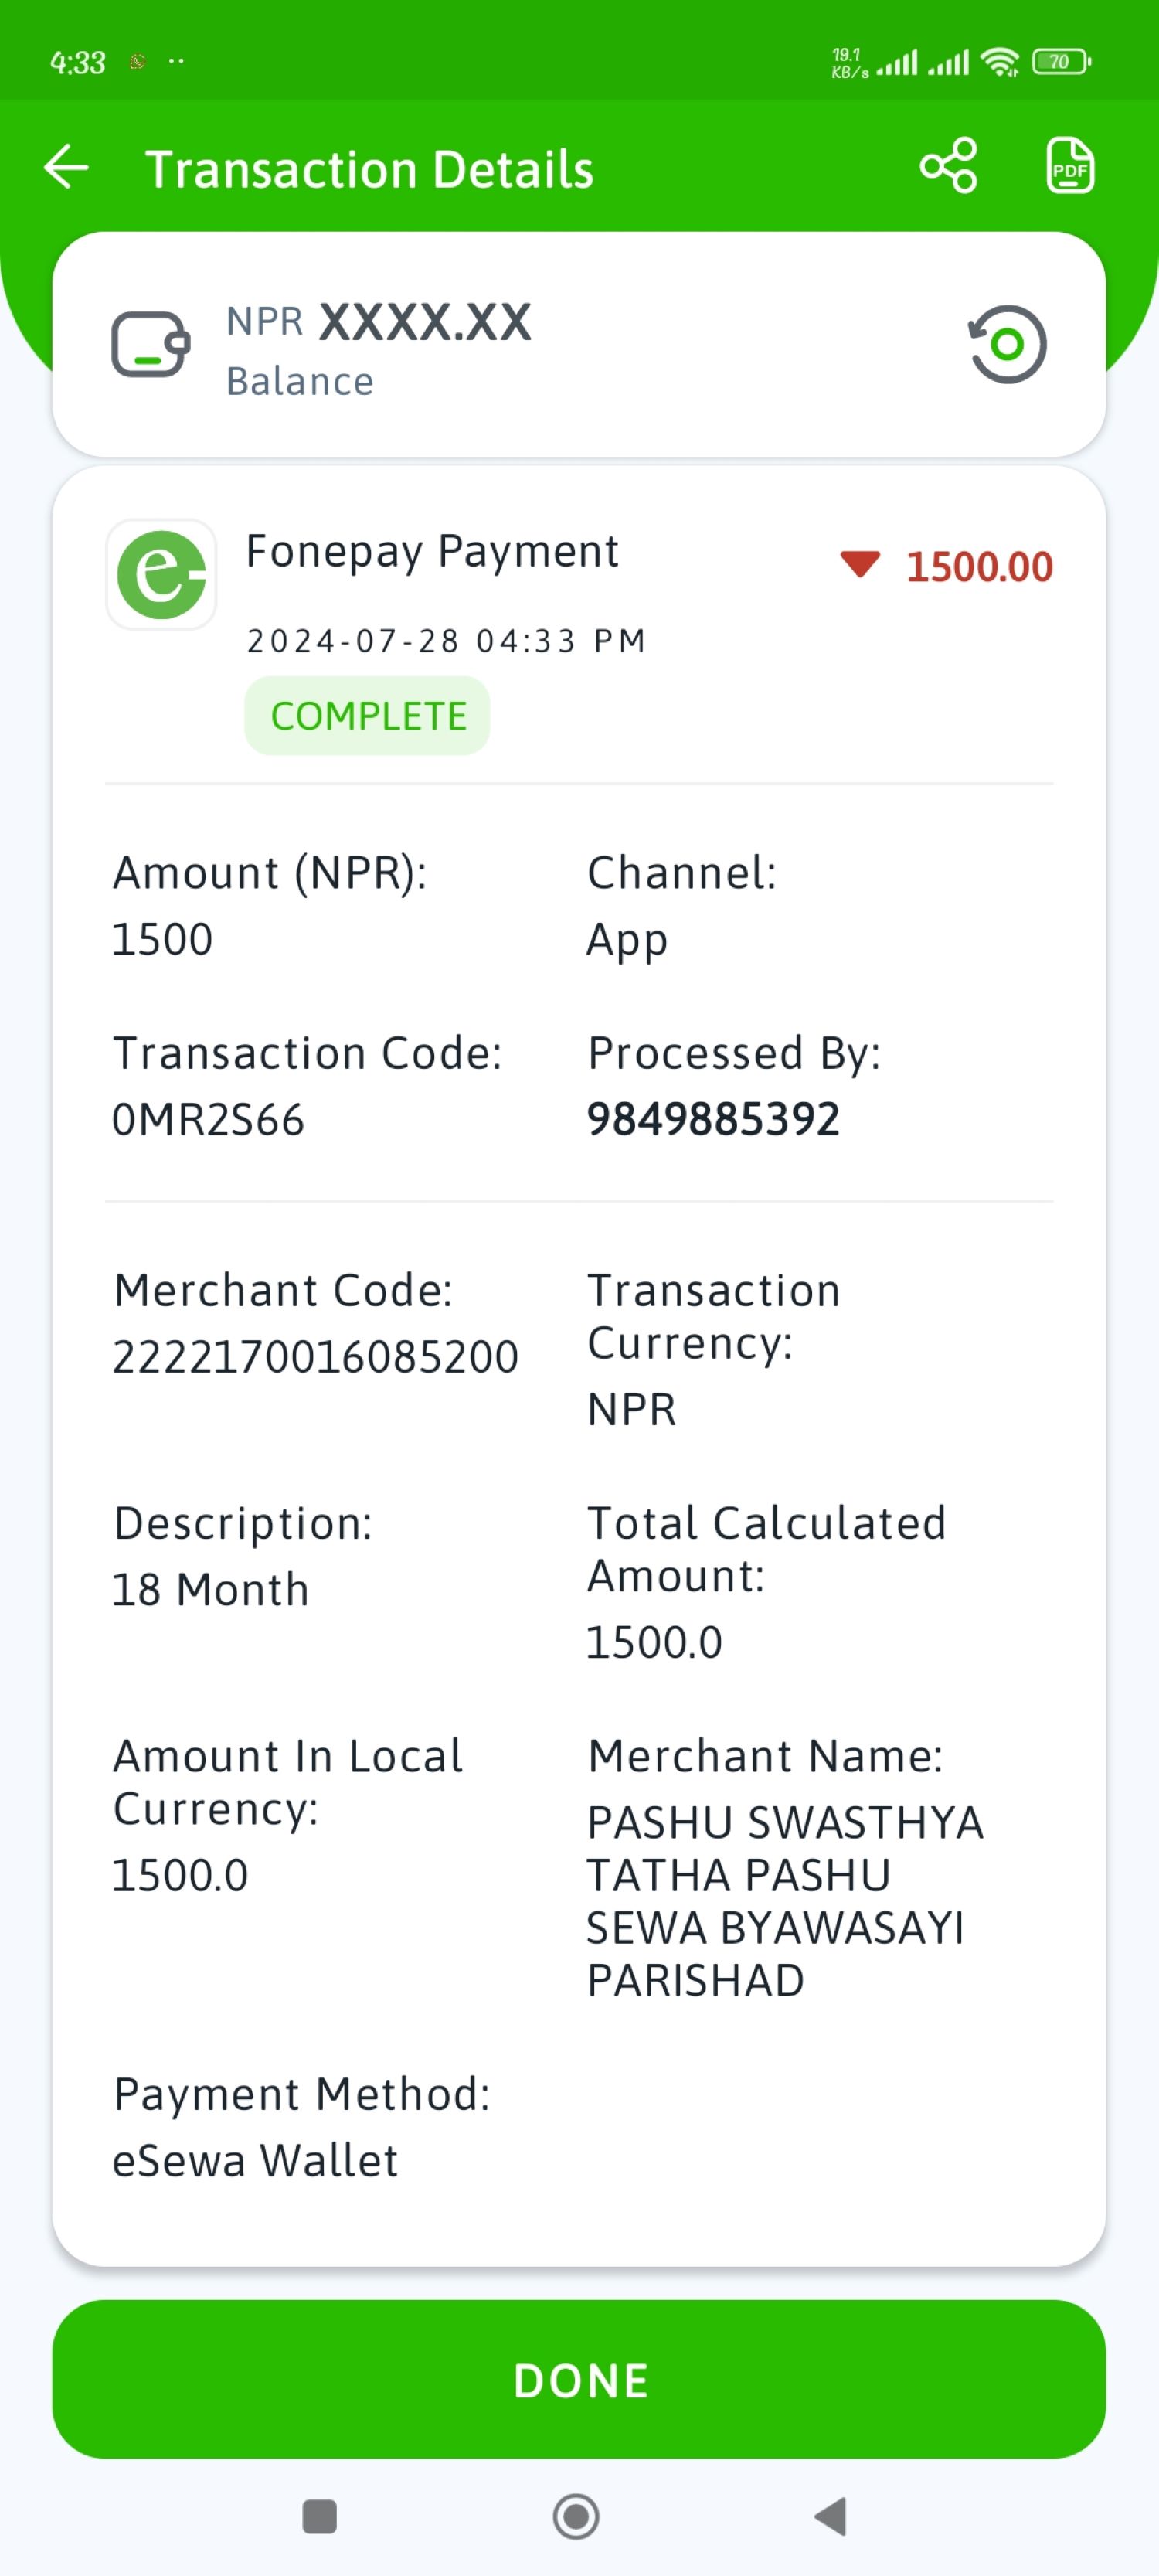This screenshot has height=2576, width=1159.
Task: Tap the COMPLETE status badge
Action: (367, 716)
